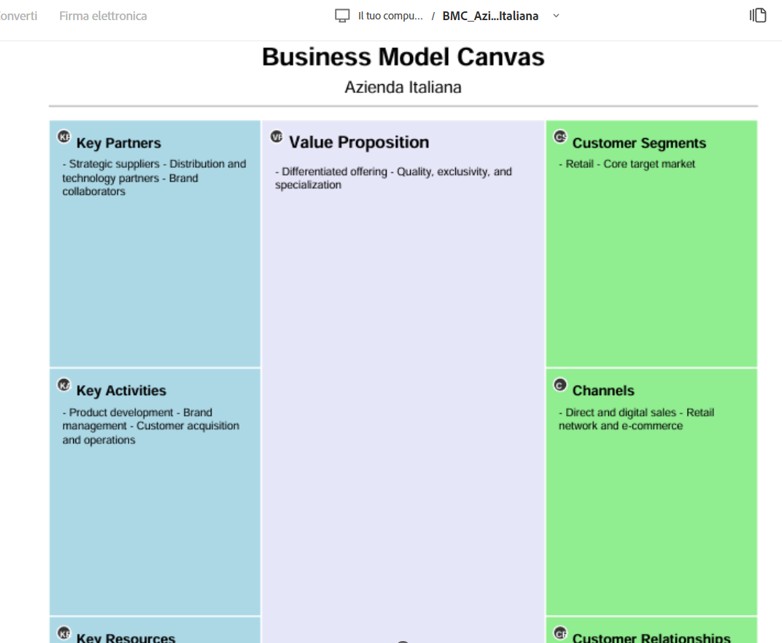This screenshot has width=782, height=643.
Task: Click the computer monitor location icon
Action: click(342, 15)
